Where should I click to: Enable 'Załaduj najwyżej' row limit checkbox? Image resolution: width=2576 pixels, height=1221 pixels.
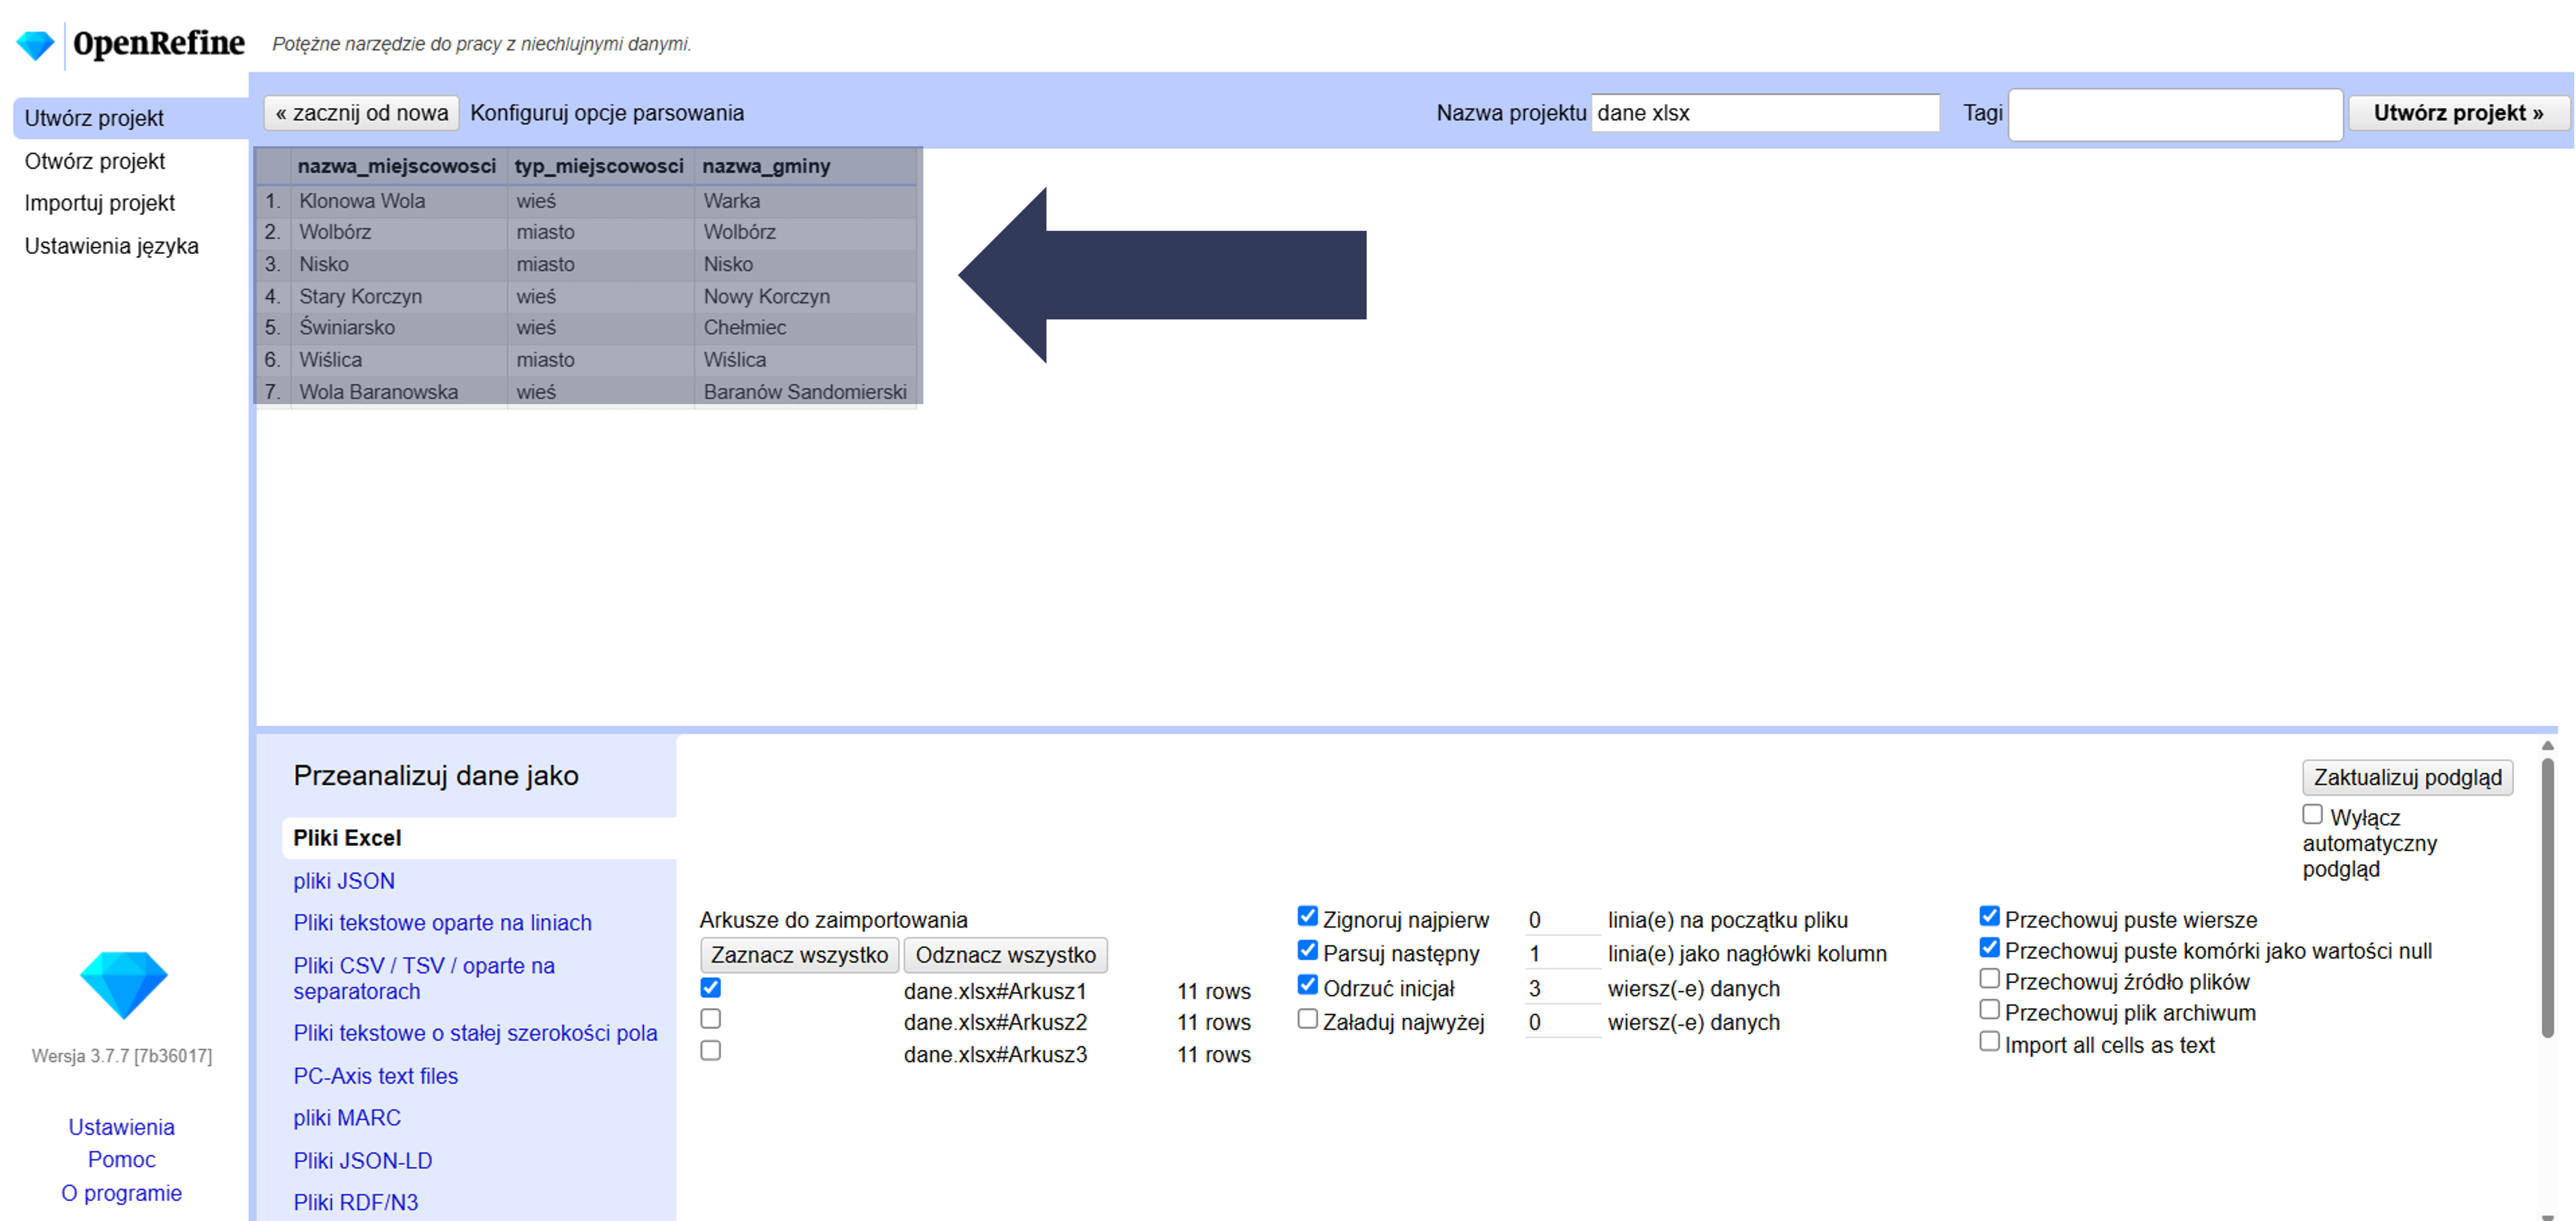[1307, 1019]
